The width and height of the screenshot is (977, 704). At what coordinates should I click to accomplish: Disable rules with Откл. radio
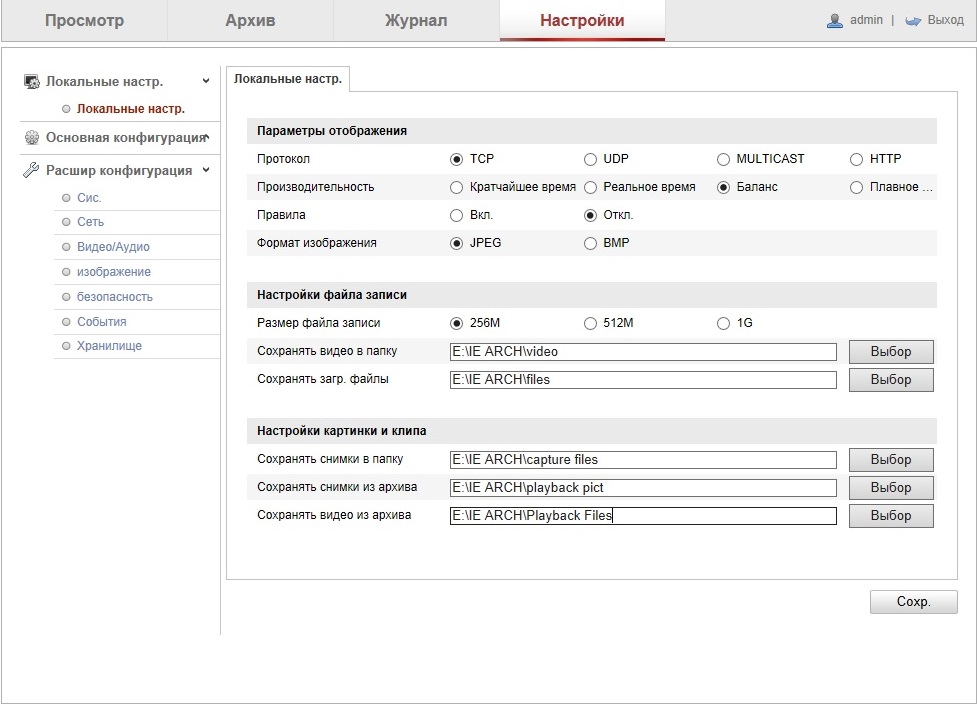(x=590, y=216)
